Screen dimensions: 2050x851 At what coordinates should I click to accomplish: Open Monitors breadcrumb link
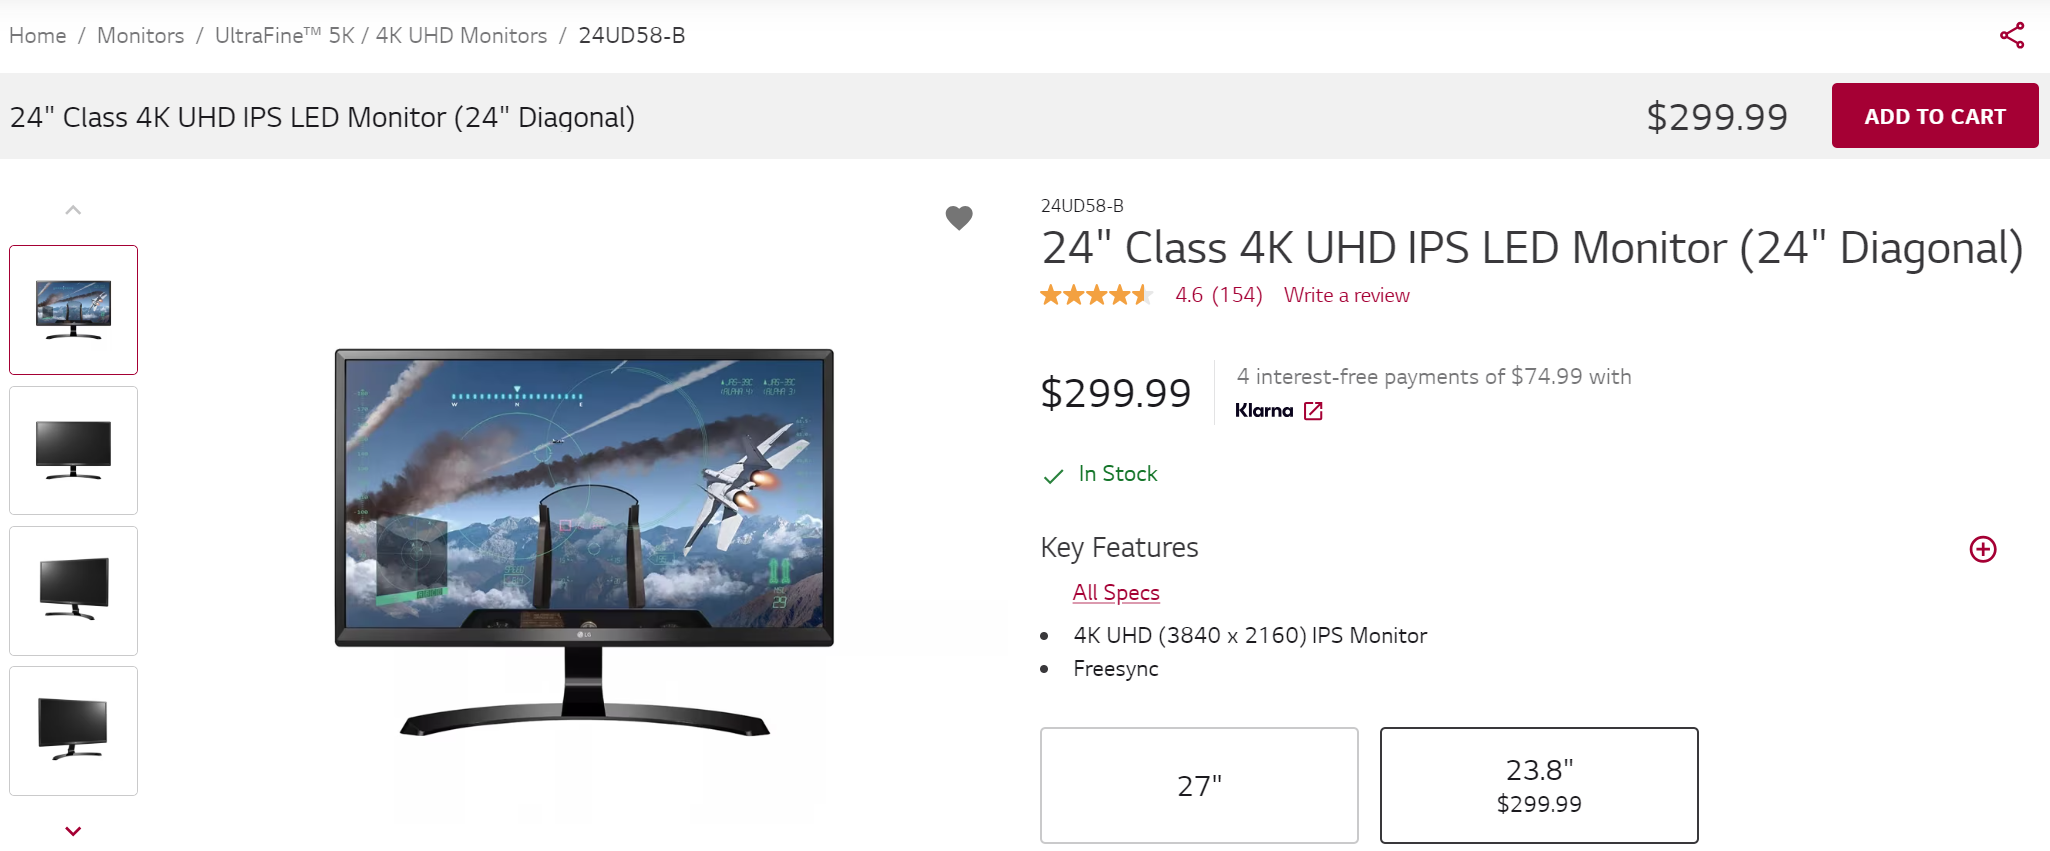coord(141,36)
